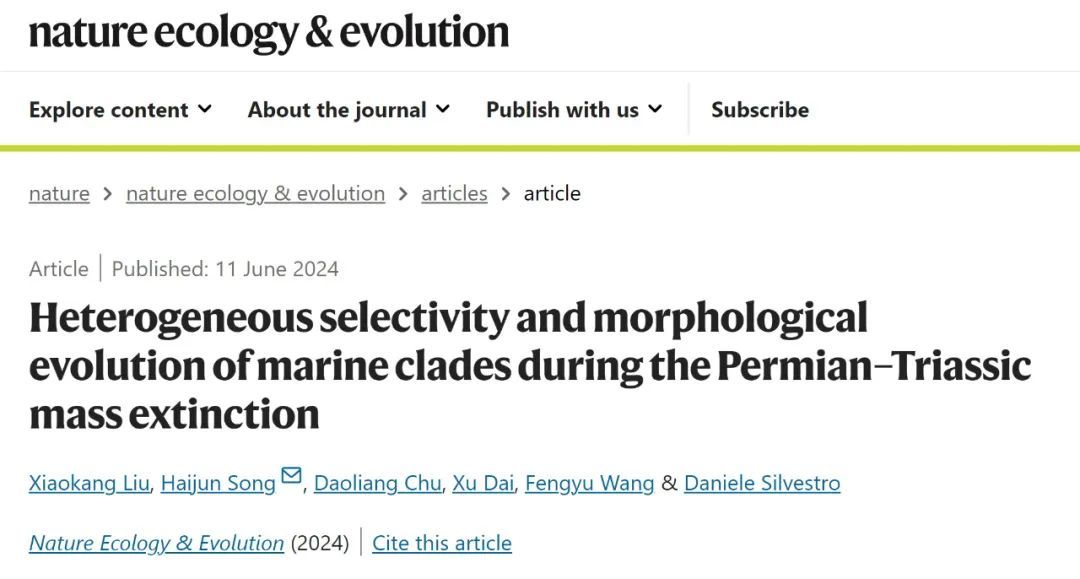Open the articles breadcrumb link
Screen dimensions: 1080x579
tap(455, 193)
